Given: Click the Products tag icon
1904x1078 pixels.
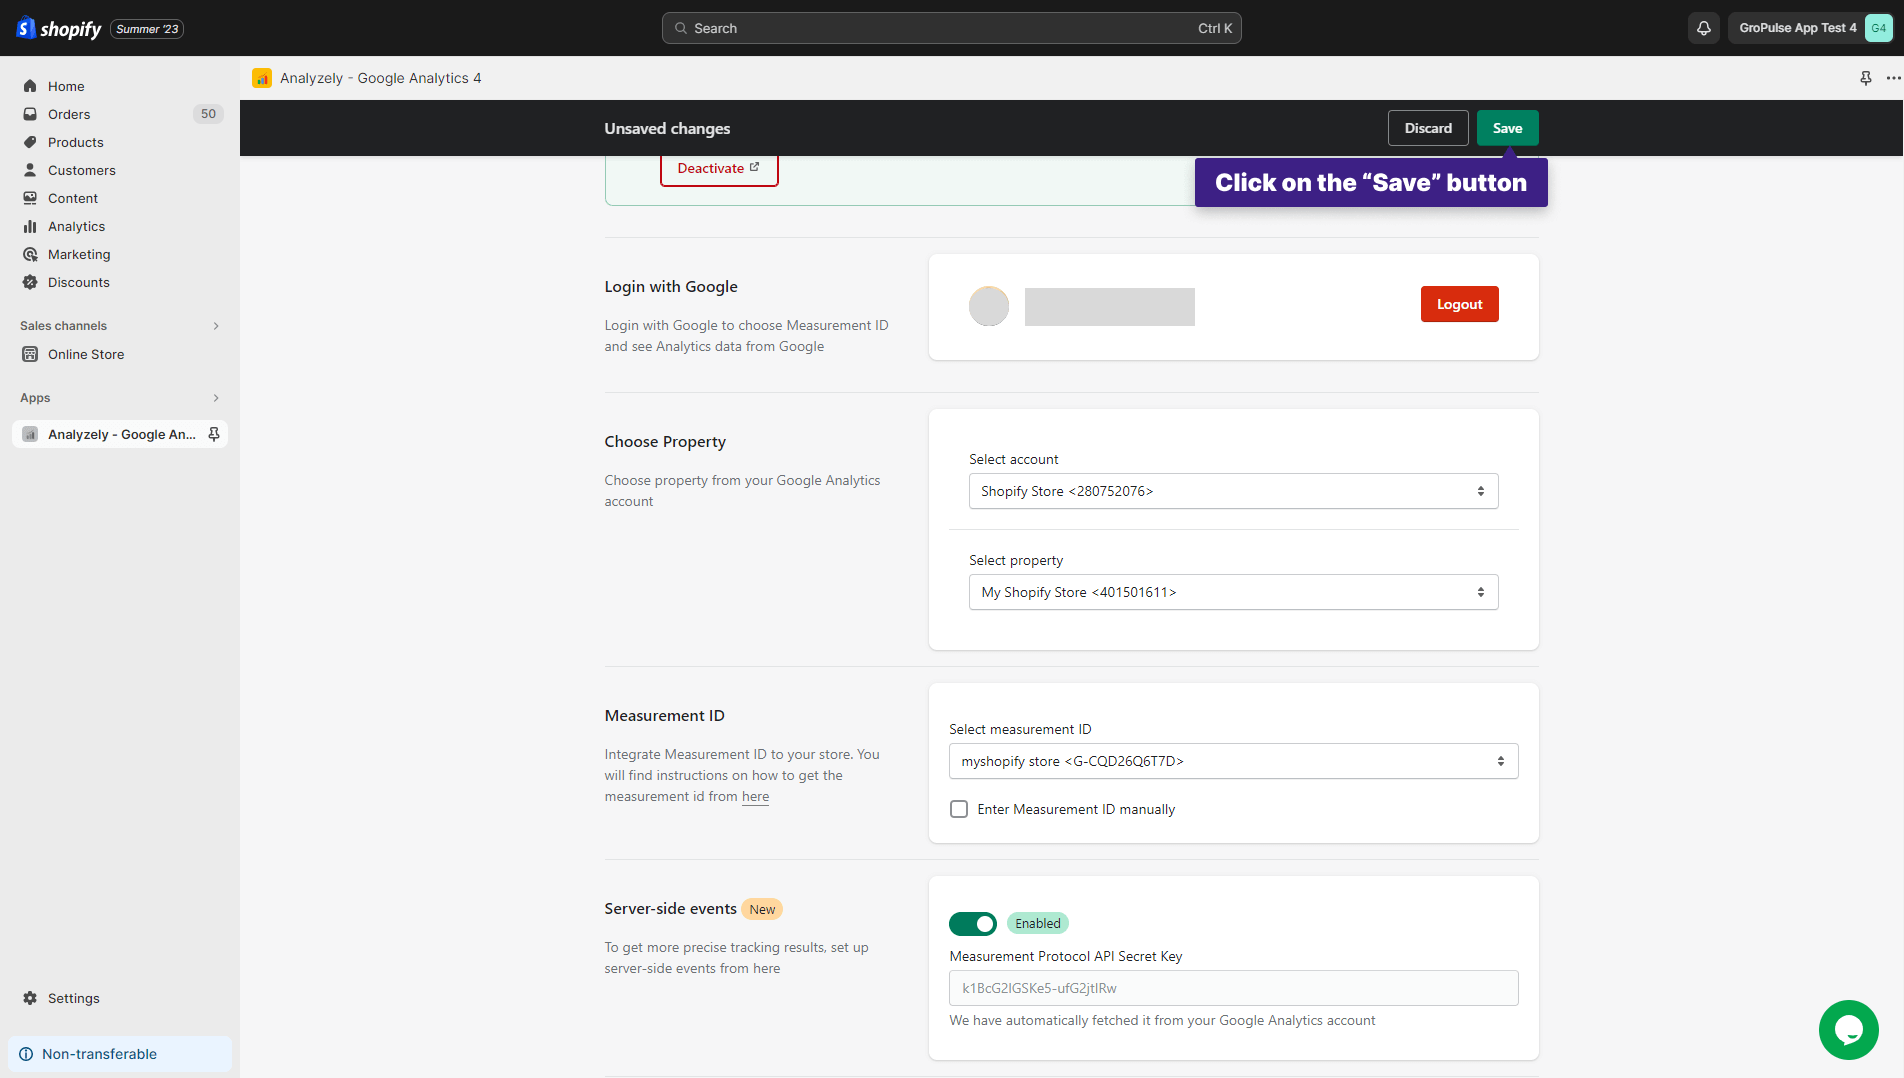Looking at the screenshot, I should pyautogui.click(x=30, y=142).
